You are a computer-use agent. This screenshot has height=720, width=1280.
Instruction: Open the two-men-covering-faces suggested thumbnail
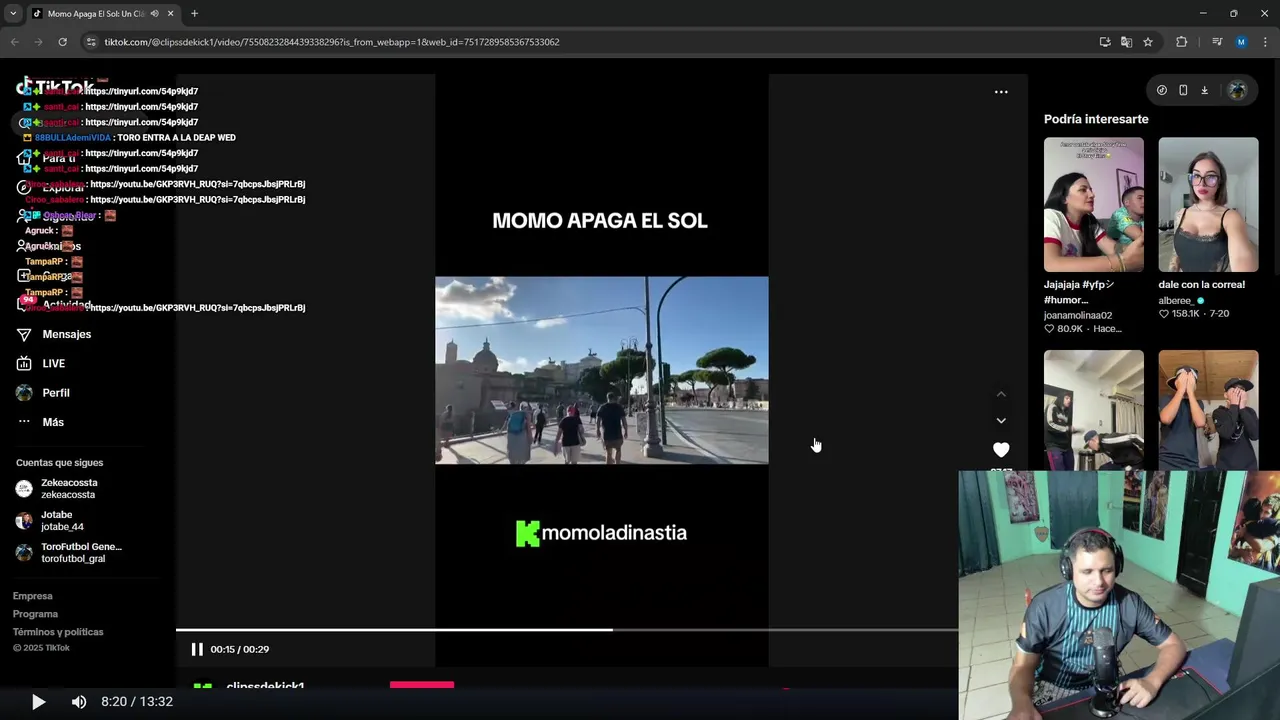click(1208, 410)
